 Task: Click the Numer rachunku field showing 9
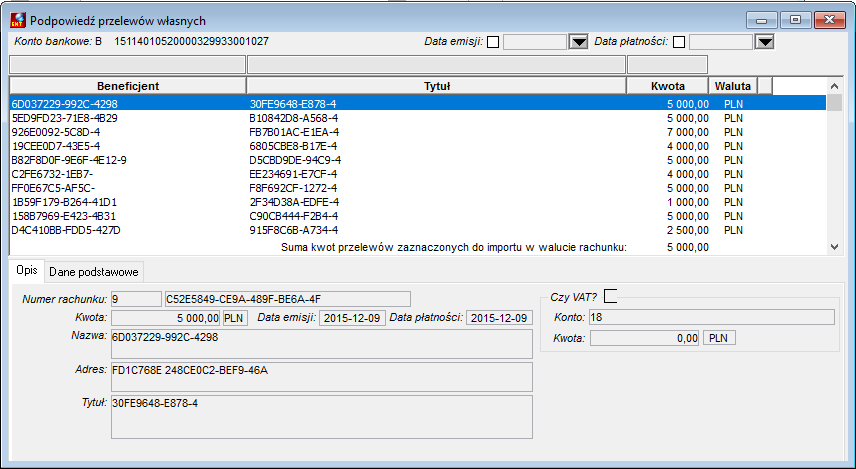click(x=136, y=299)
